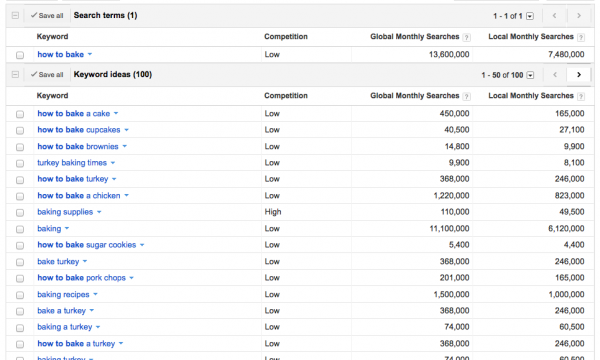The height and width of the screenshot is (360, 600).
Task: Open help for Global Monthly Searches in Search terms
Action: 466,37
